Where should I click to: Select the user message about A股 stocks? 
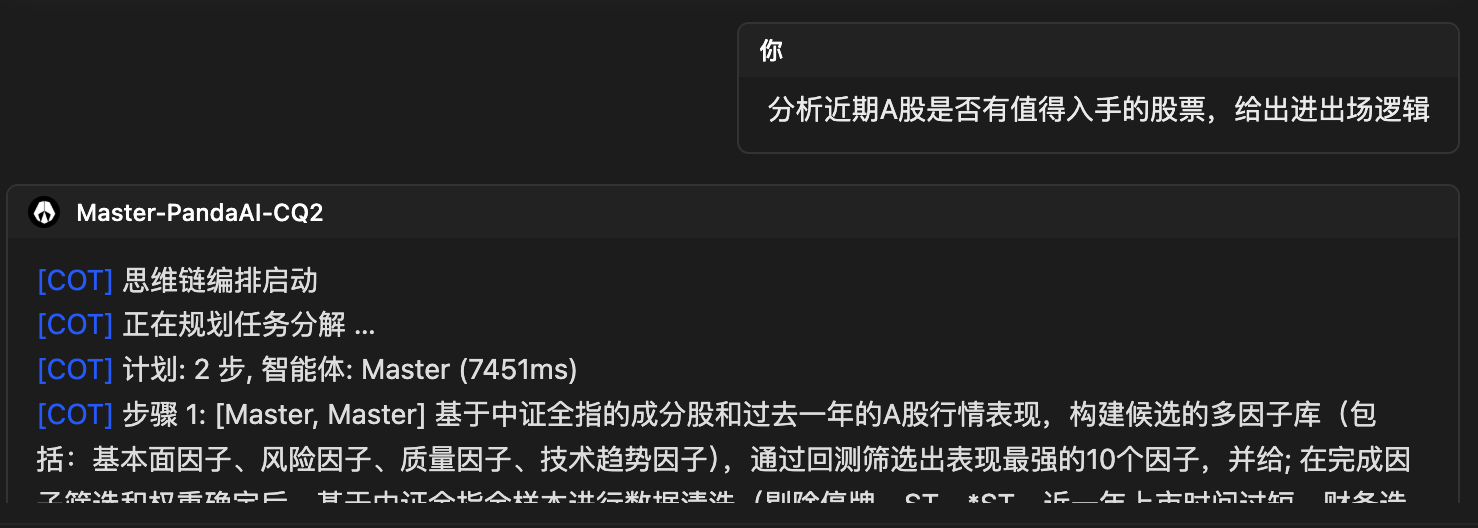tap(1098, 109)
